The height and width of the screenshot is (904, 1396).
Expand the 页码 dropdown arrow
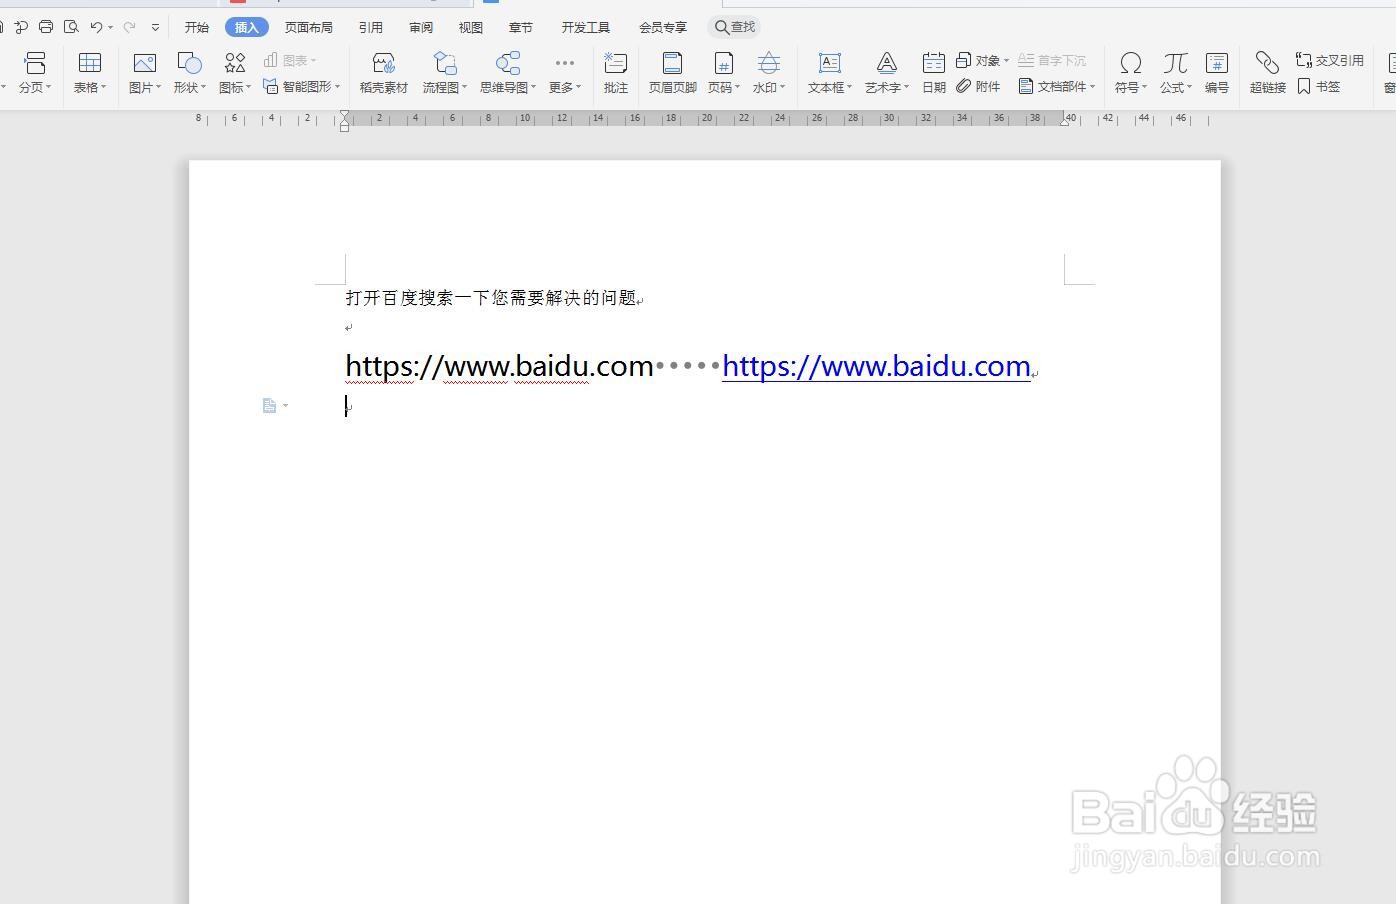[x=737, y=88]
